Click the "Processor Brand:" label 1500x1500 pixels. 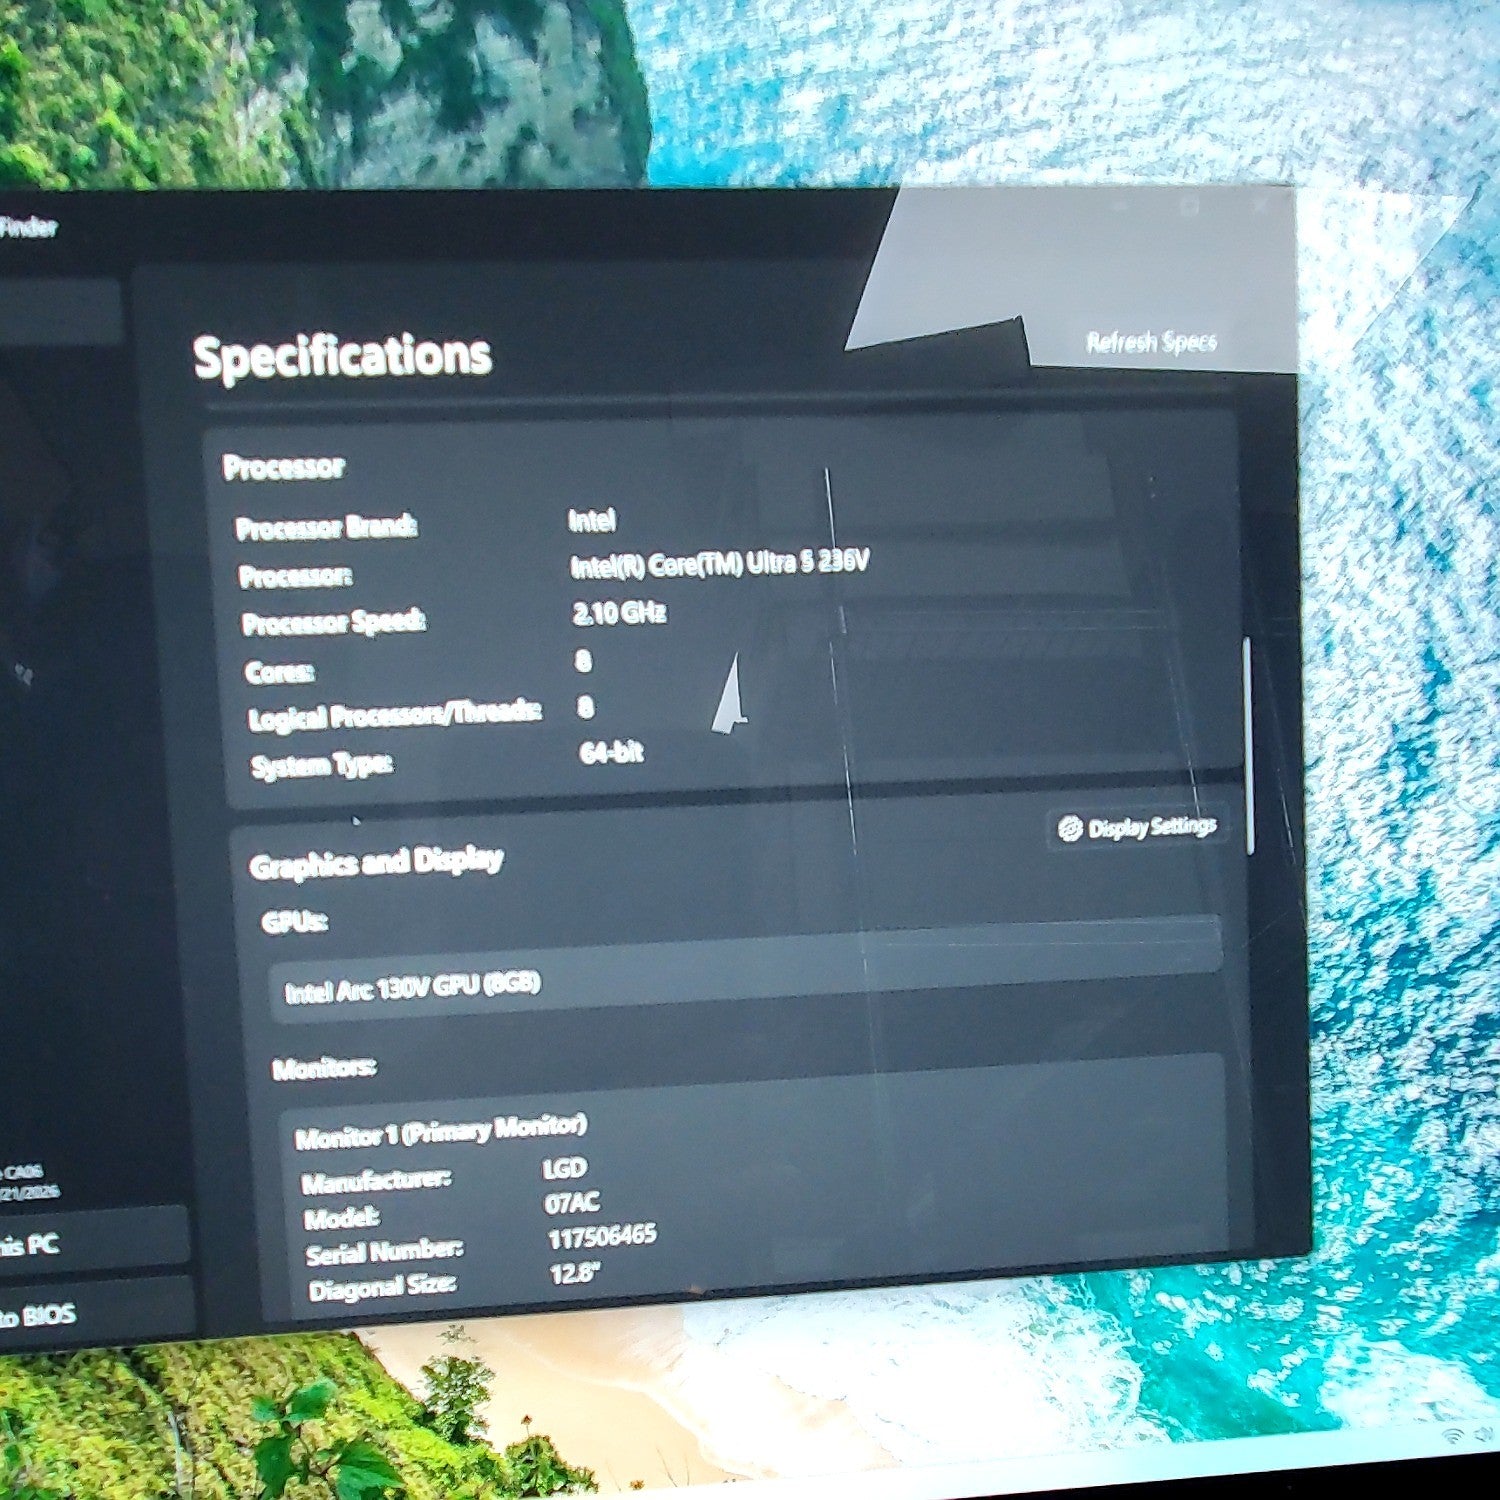pos(326,526)
